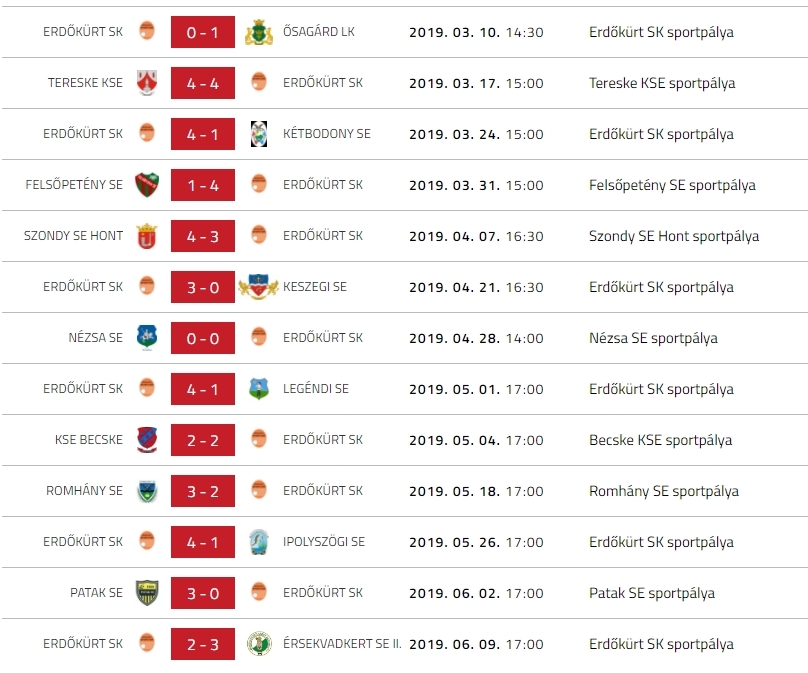Click the Legéndi SE club logo
The width and height of the screenshot is (808, 673).
[259, 389]
